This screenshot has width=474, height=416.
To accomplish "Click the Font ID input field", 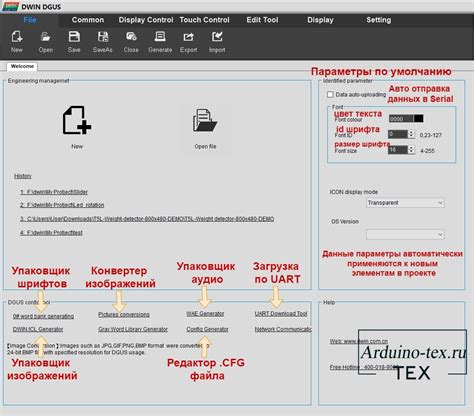I will [x=398, y=135].
